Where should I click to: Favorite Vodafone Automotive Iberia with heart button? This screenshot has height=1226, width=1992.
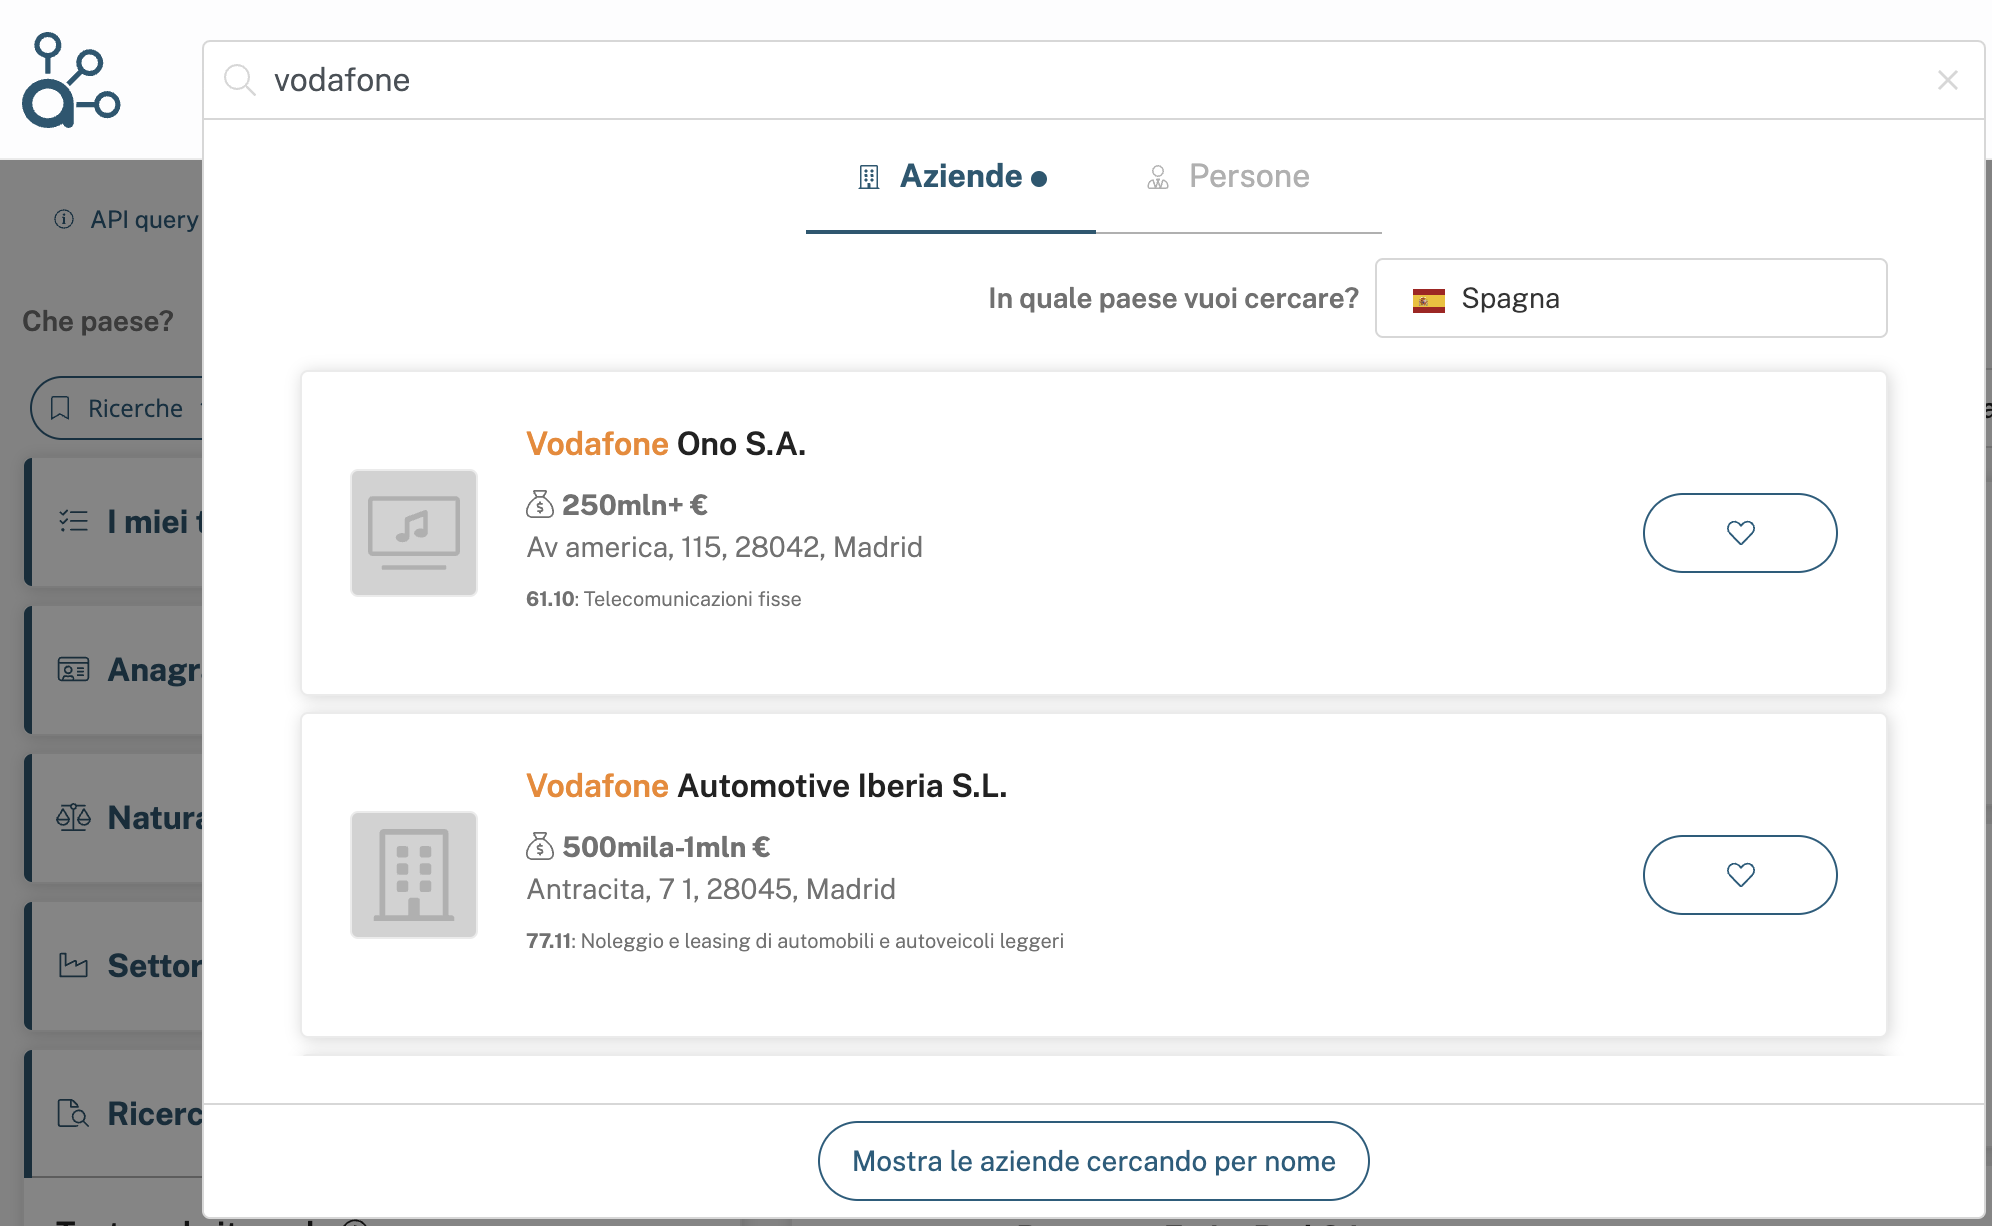(1740, 875)
